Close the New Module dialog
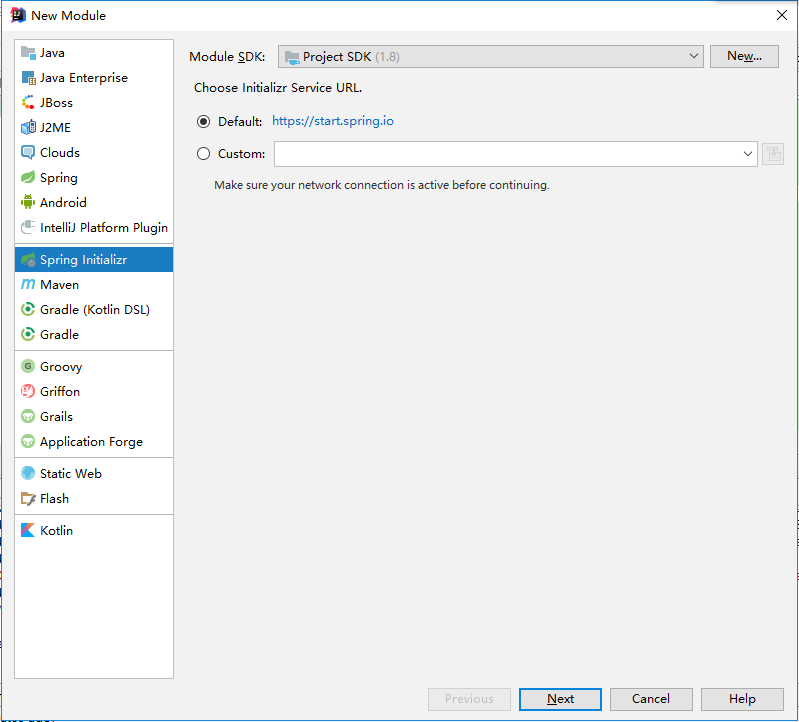Viewport: 799px width, 722px height. 782,15
